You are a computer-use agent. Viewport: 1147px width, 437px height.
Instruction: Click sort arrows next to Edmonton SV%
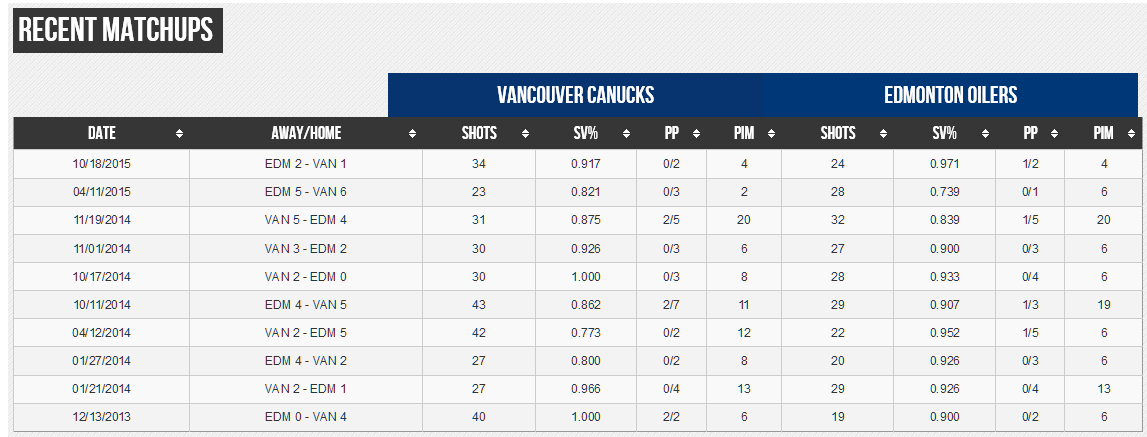(985, 133)
